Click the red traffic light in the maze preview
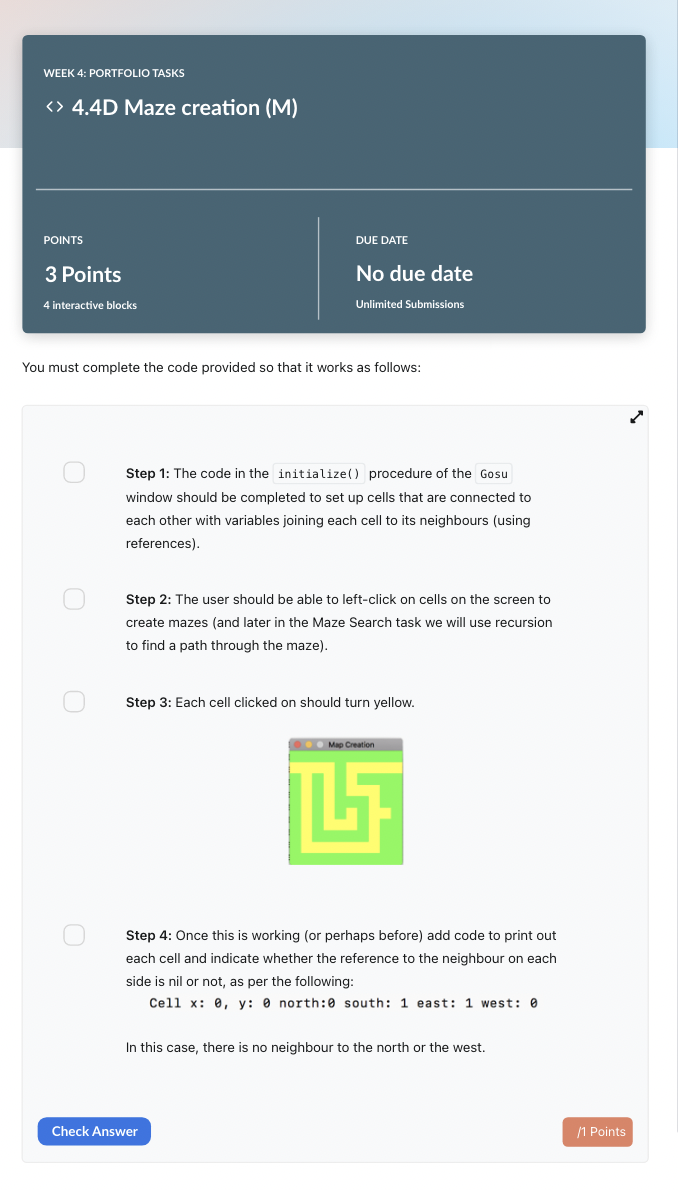Screen dimensions: 678x1190 (x=297, y=745)
